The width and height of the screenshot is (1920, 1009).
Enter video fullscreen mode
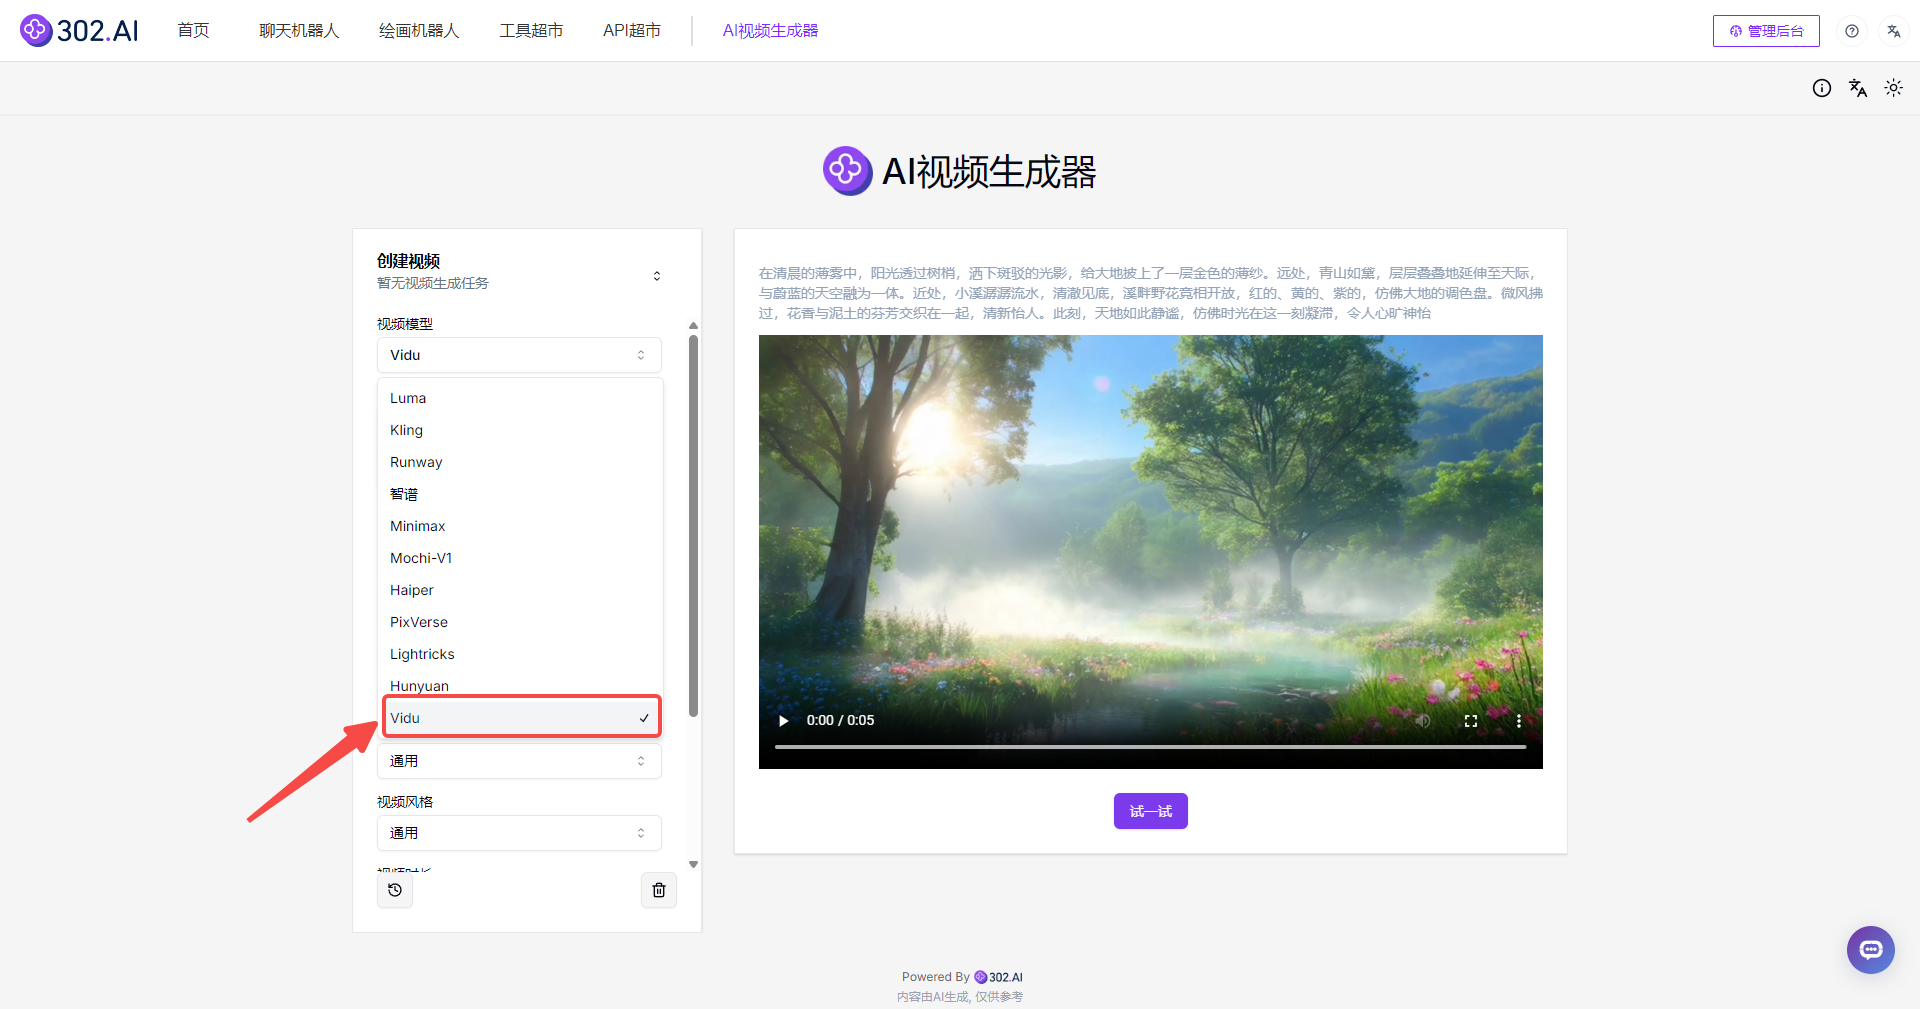coord(1471,720)
